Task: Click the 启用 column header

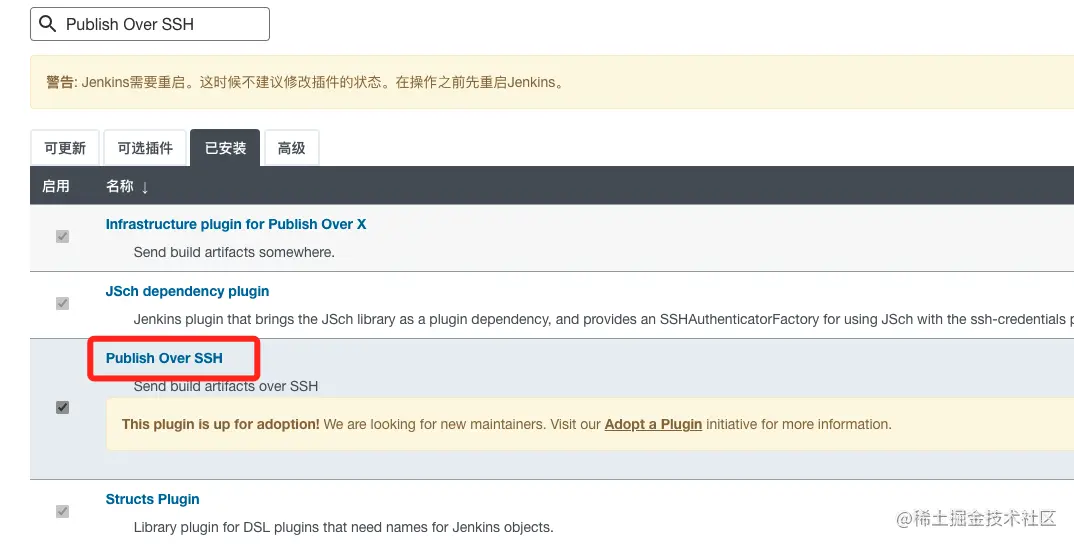Action: [x=55, y=186]
